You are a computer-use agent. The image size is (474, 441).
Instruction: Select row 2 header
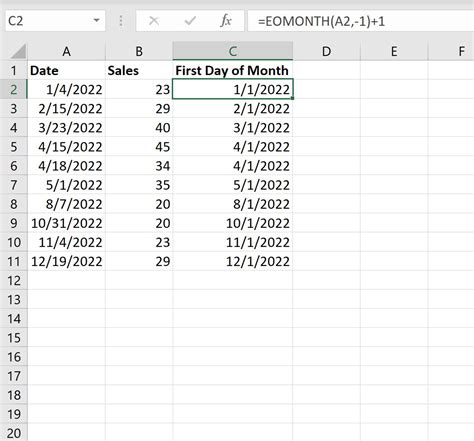14,89
